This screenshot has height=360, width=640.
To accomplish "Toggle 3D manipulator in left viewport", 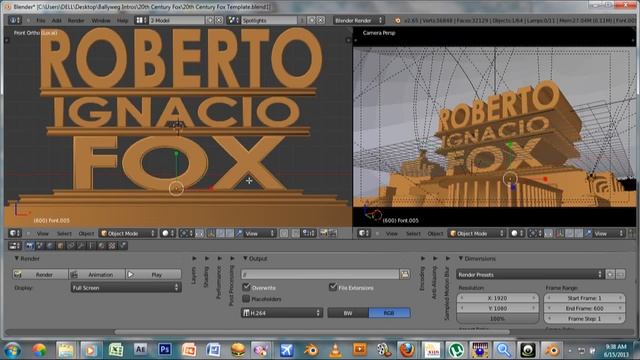I will (211, 233).
